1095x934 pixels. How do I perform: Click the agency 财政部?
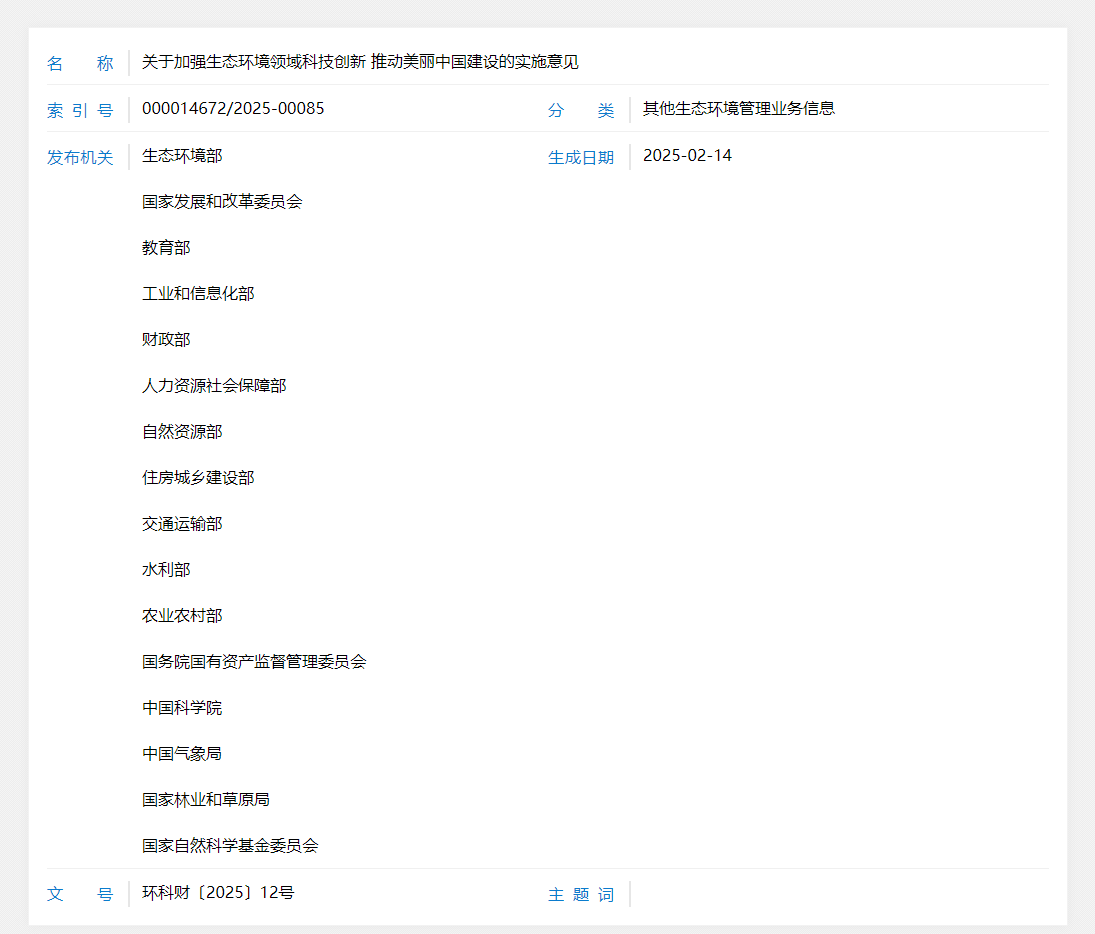point(166,340)
